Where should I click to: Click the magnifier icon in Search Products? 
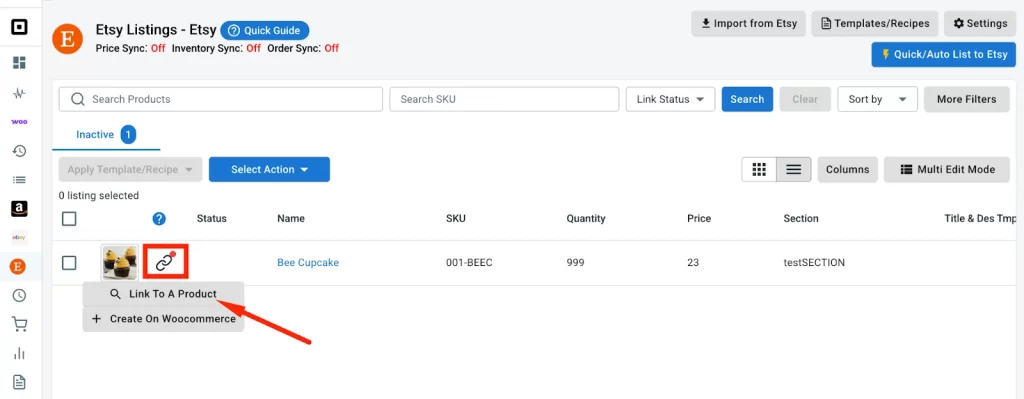78,99
